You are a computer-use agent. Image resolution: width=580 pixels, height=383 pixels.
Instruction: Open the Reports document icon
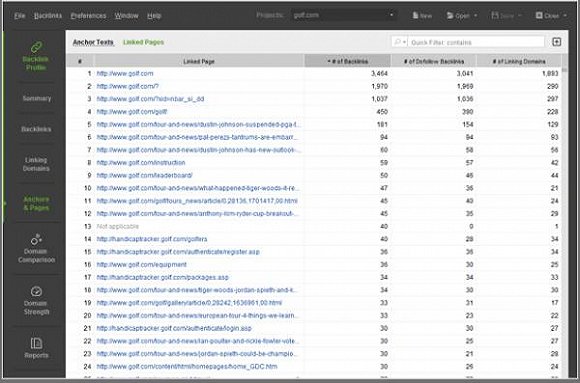click(x=36, y=343)
